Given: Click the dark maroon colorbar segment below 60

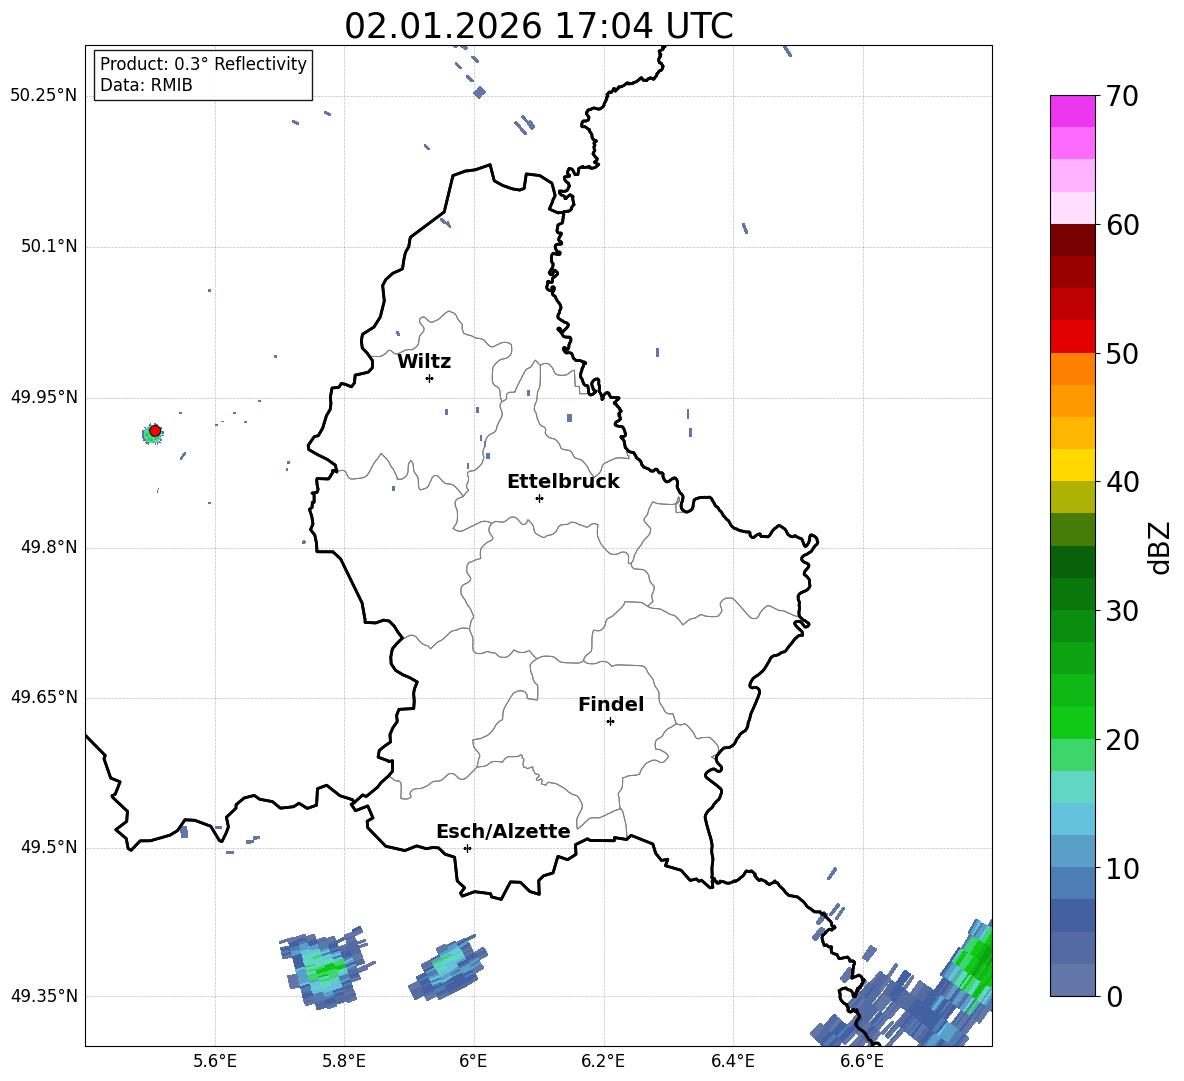Looking at the screenshot, I should pyautogui.click(x=1073, y=240).
